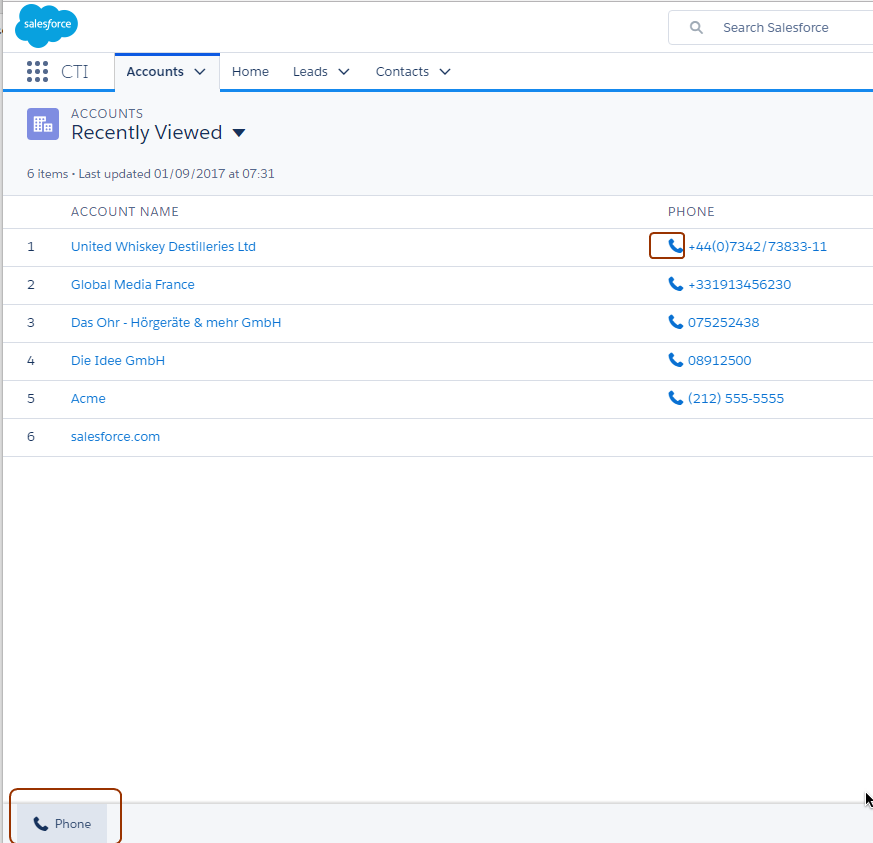
Task: Open the App Launcher dots grid
Action: [x=37, y=72]
